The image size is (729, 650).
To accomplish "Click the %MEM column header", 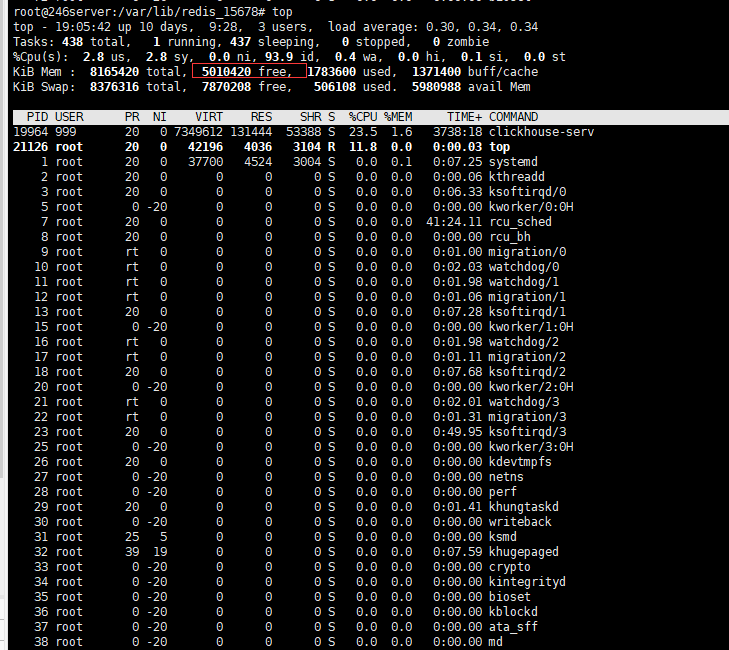I will [398, 117].
